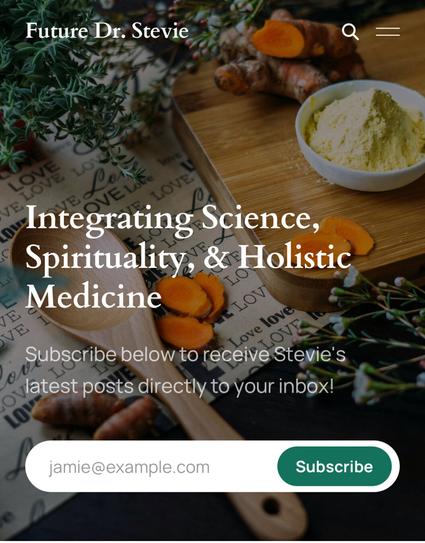Click the Integrating Science headline text
Viewport: 425px width, 543px height.
172,218
